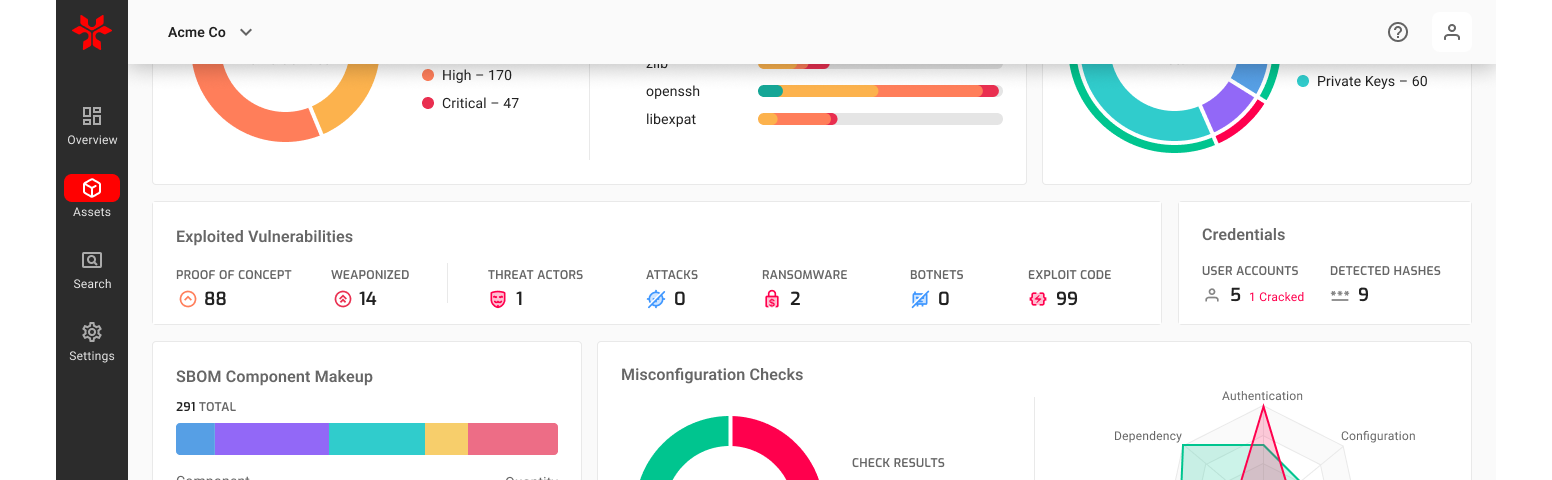1552x480 pixels.
Task: Click the pink segment of SBOM bar
Action: click(513, 439)
